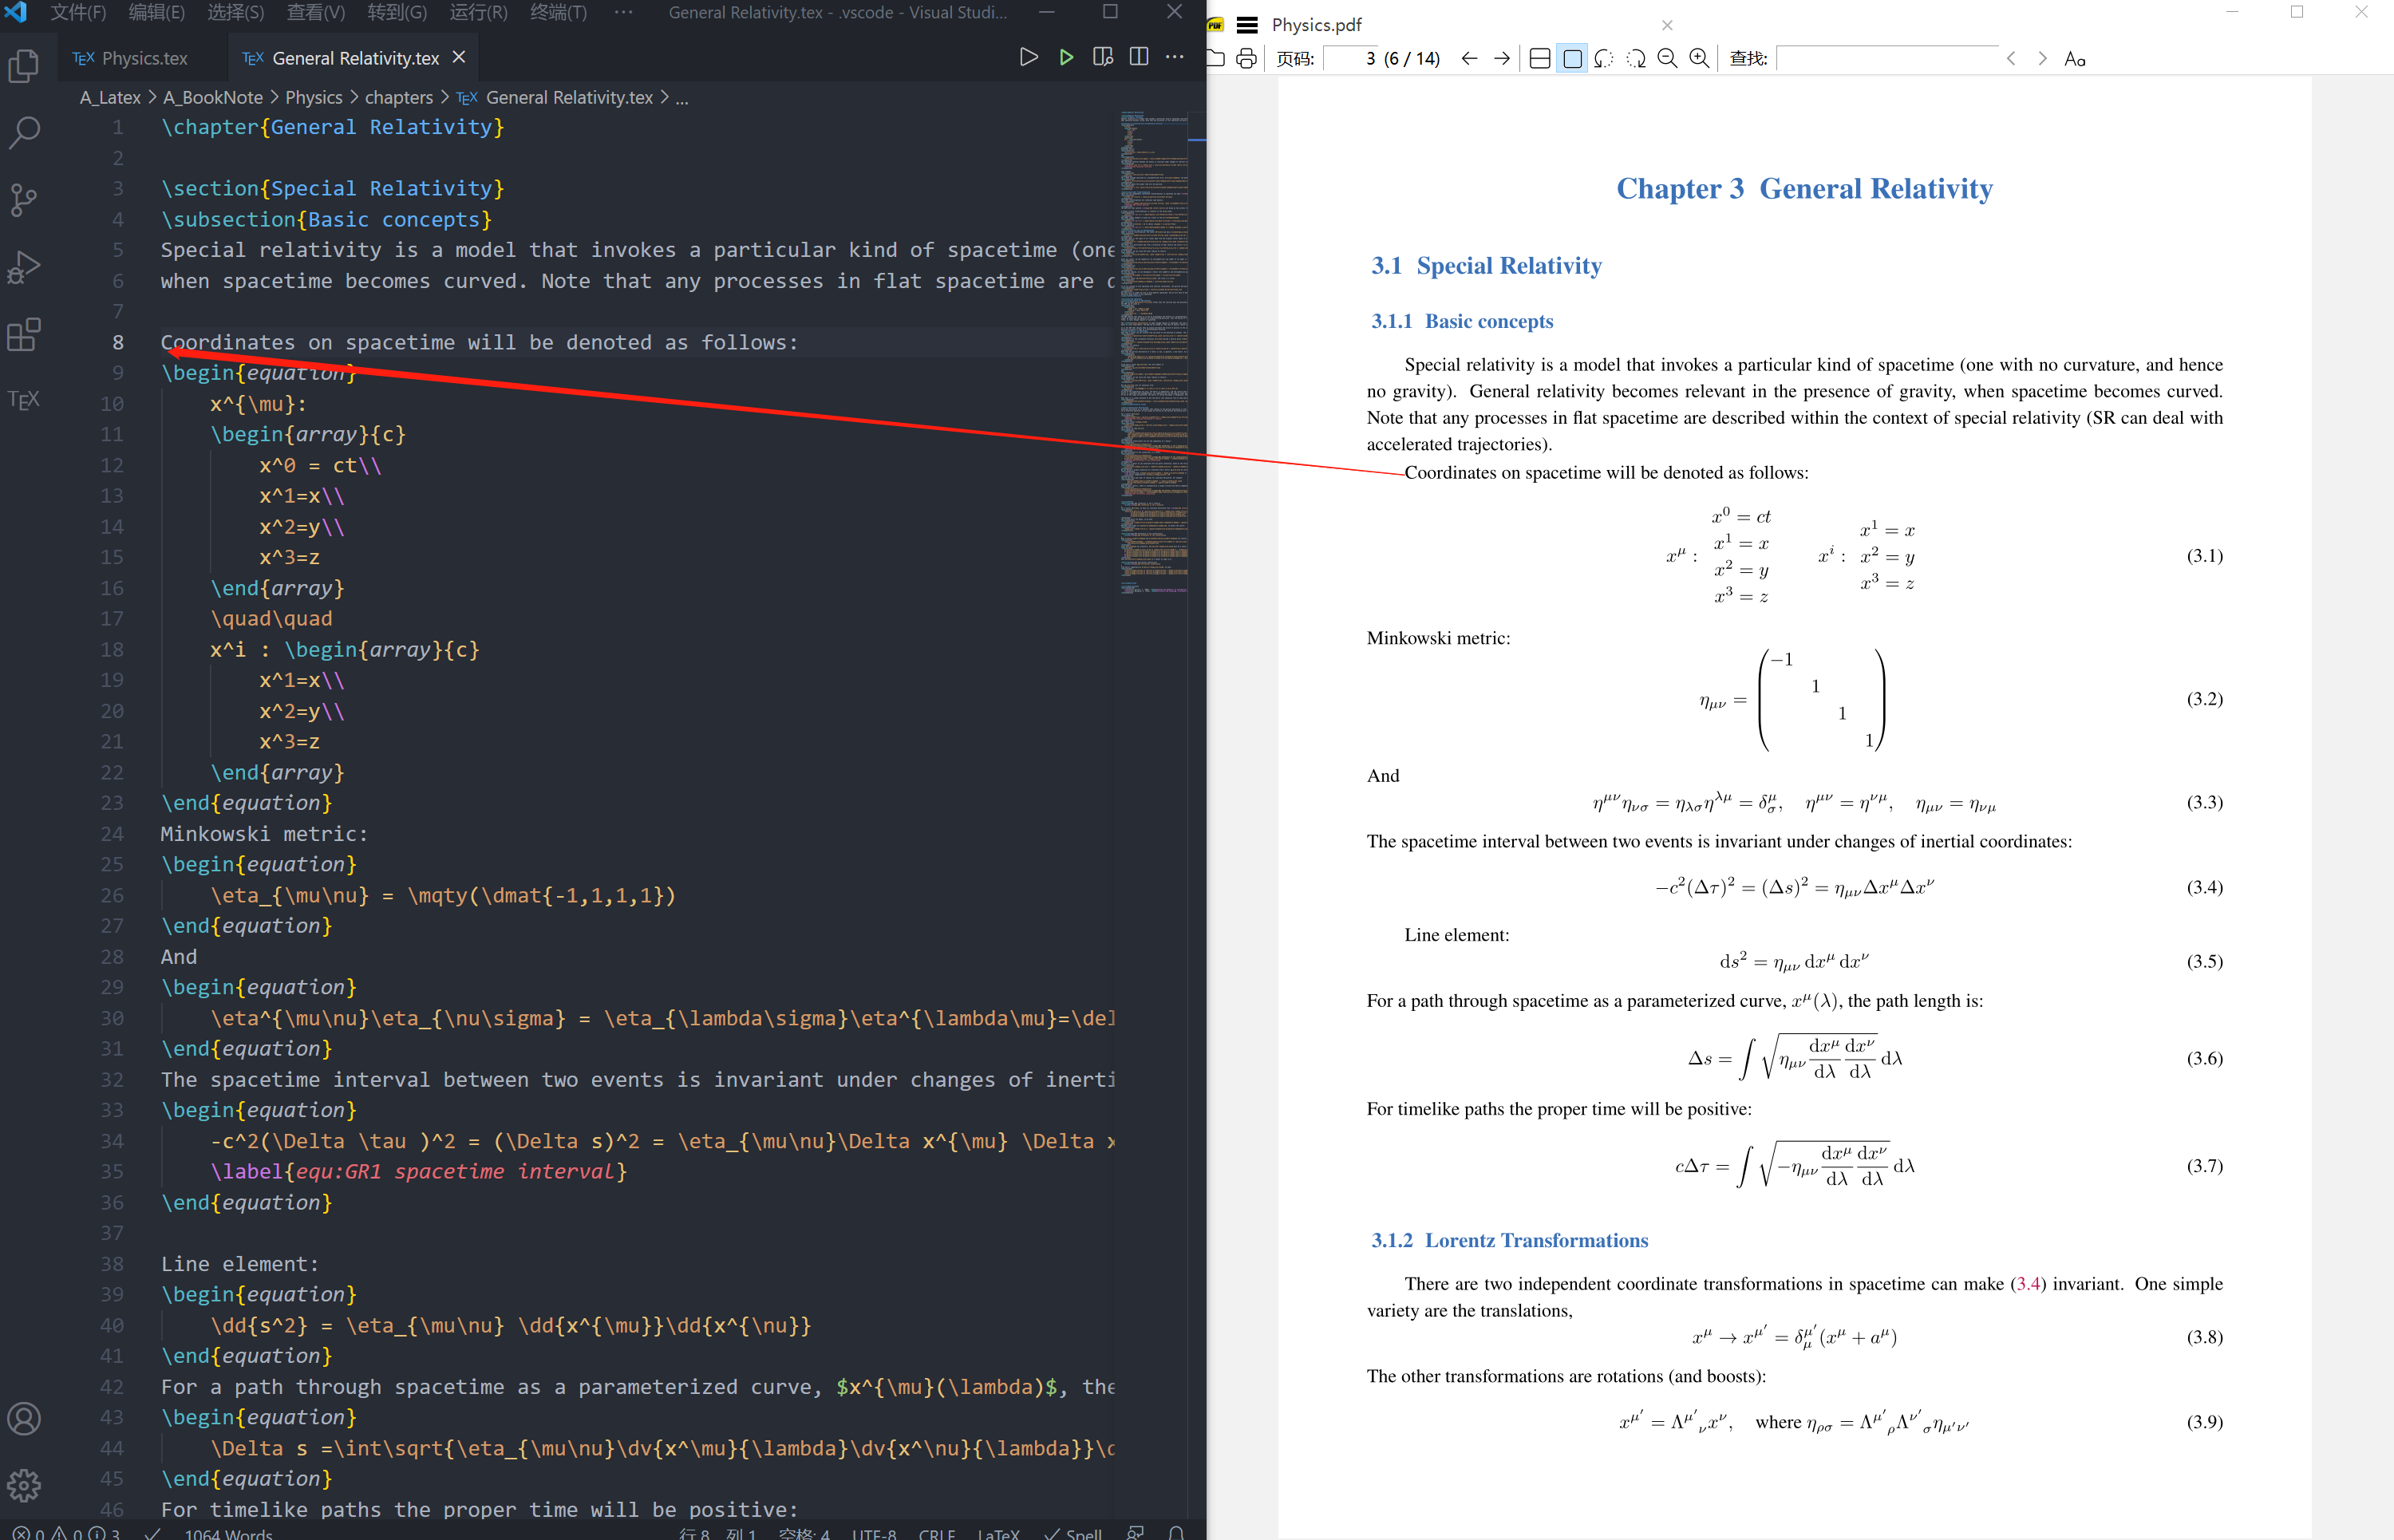Open the 终端(T) menu
Image resolution: width=2394 pixels, height=1540 pixels.
557,13
